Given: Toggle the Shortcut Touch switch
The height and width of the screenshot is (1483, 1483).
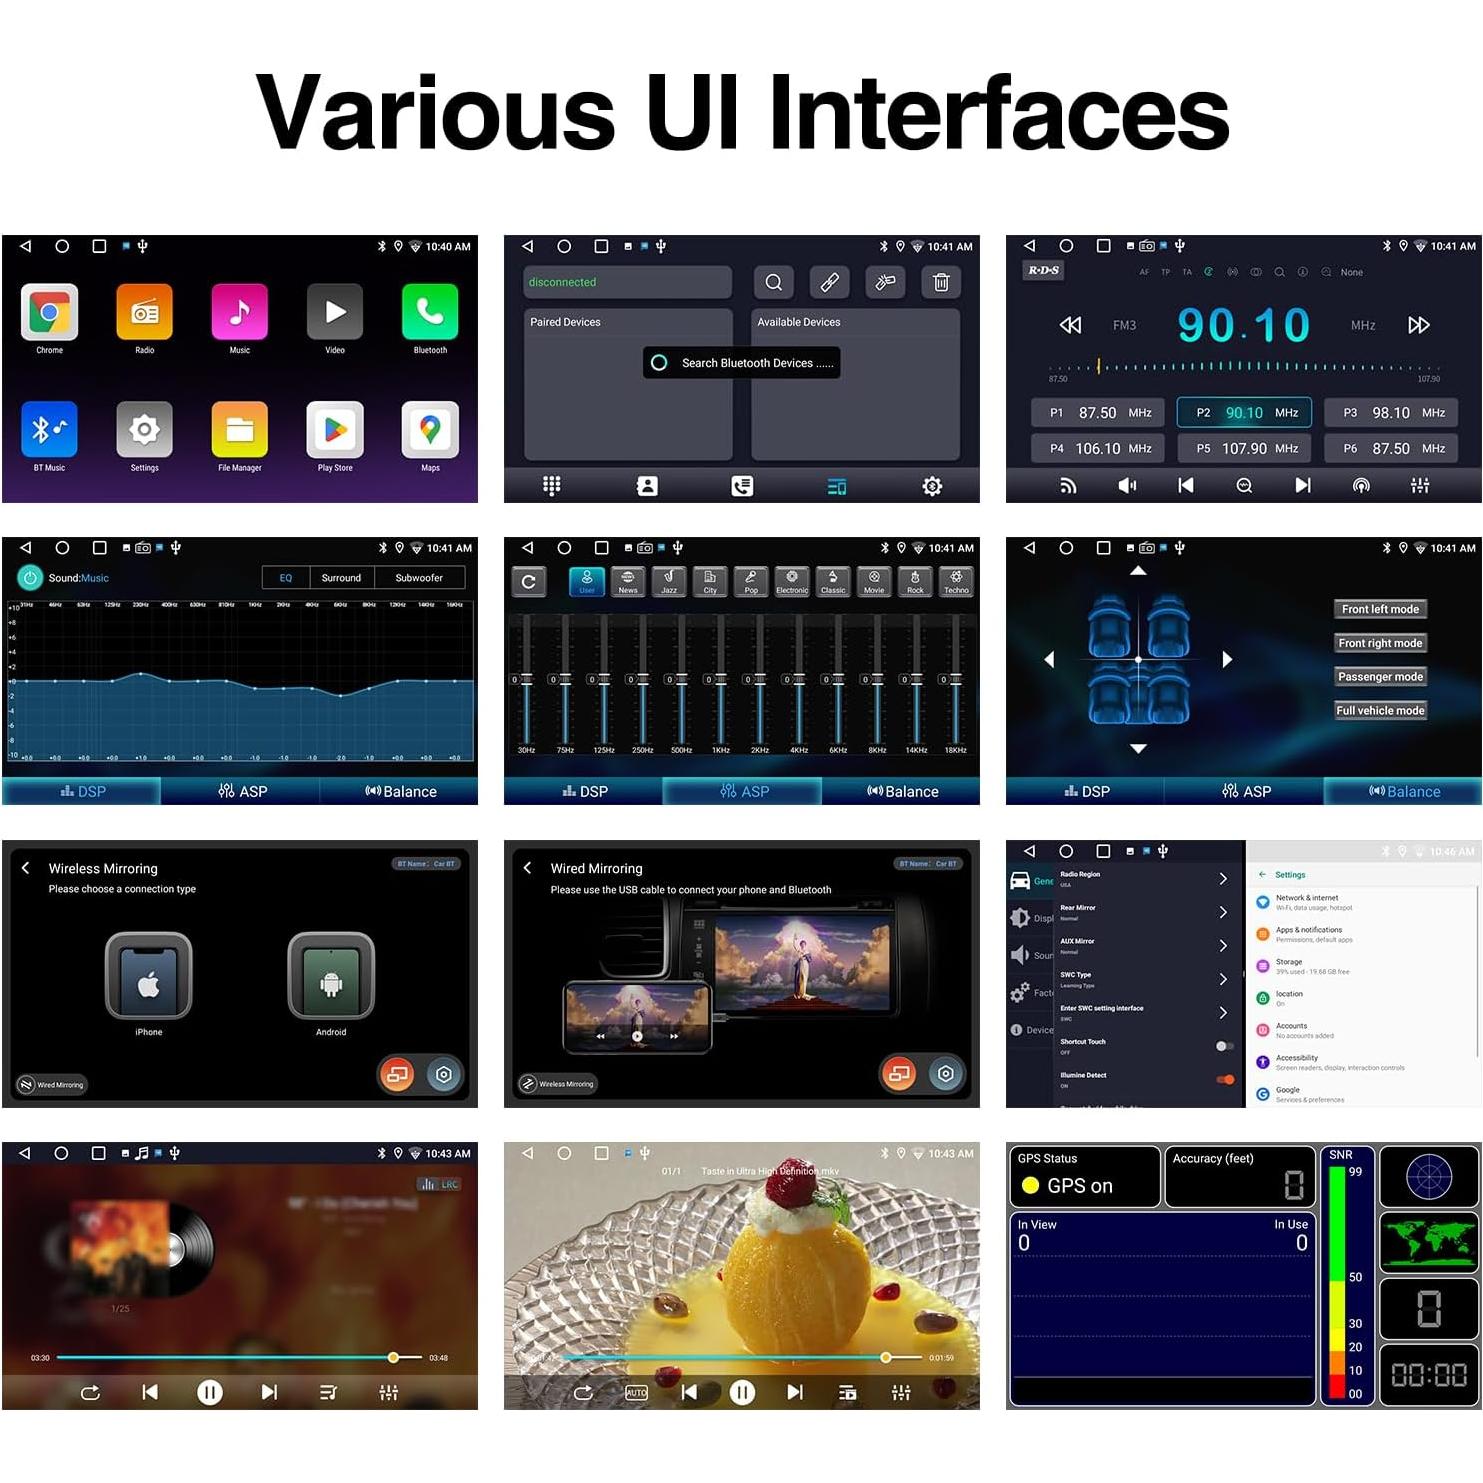Looking at the screenshot, I should click(x=1224, y=1046).
